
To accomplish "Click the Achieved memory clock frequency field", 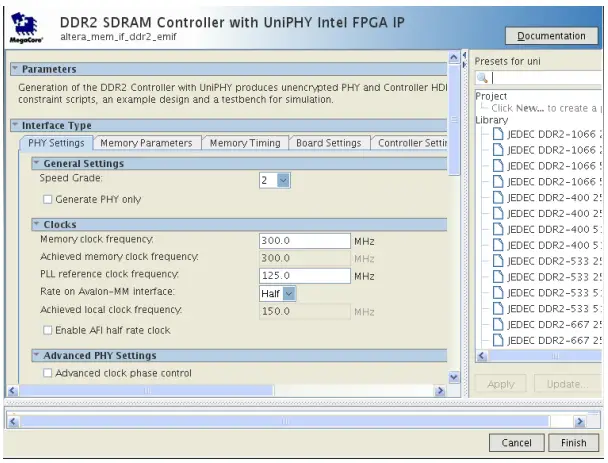I will click(x=305, y=258).
